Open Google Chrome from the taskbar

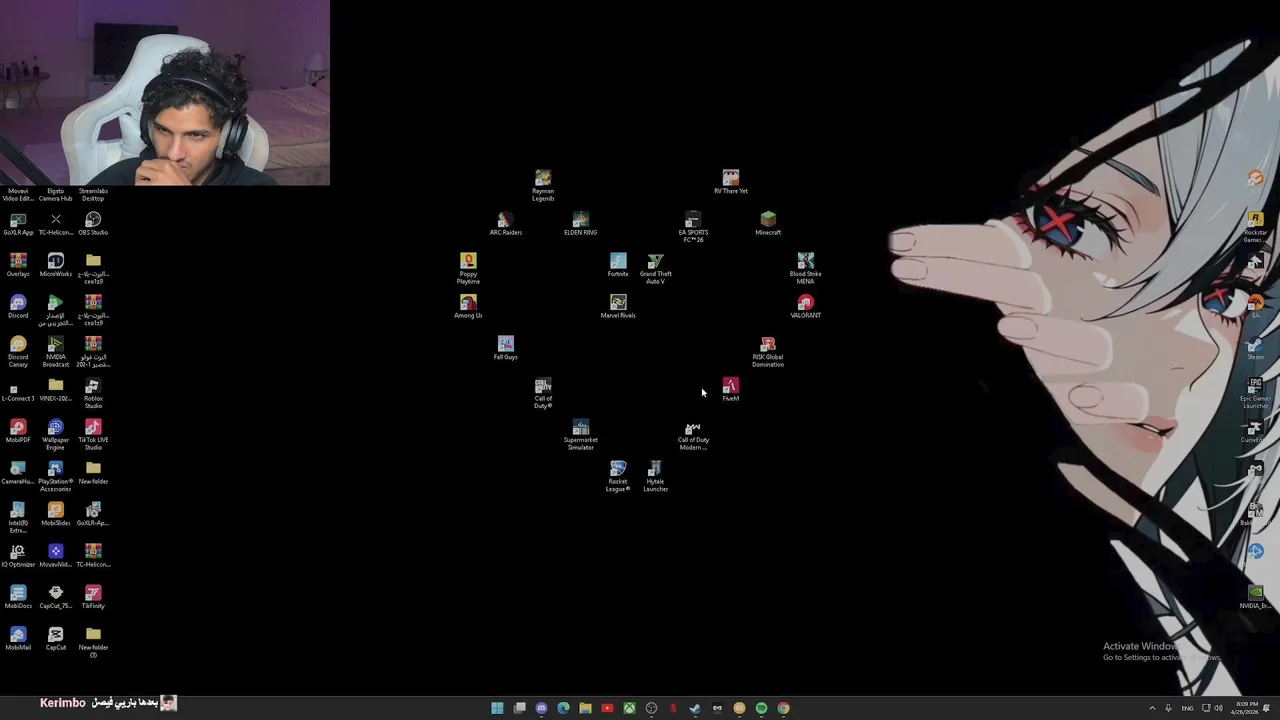783,708
